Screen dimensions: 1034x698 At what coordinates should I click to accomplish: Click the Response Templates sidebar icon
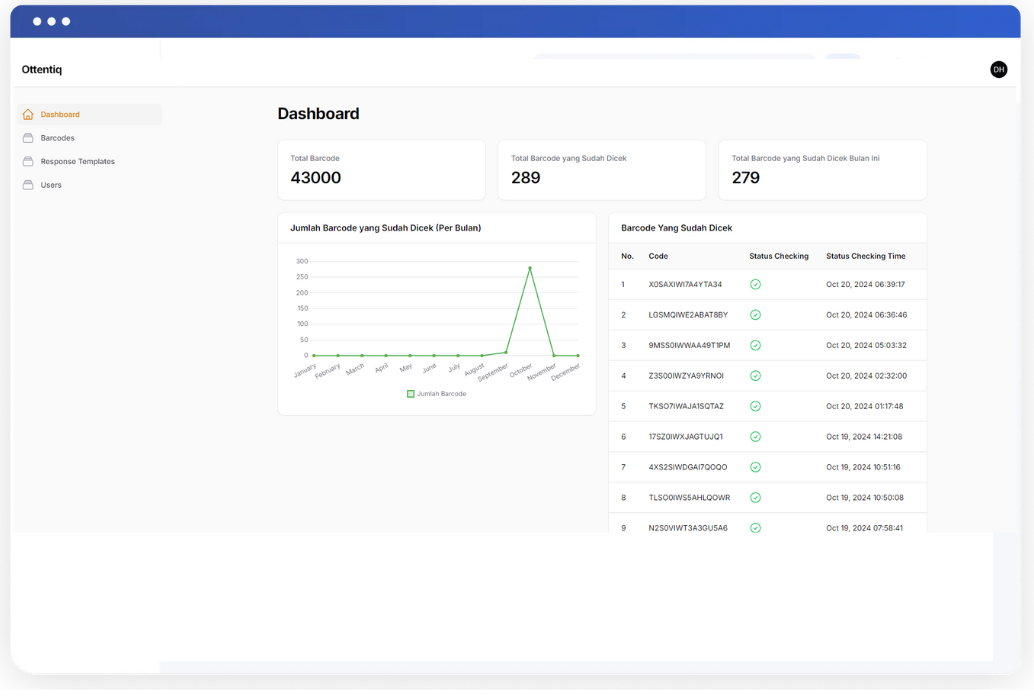click(28, 162)
